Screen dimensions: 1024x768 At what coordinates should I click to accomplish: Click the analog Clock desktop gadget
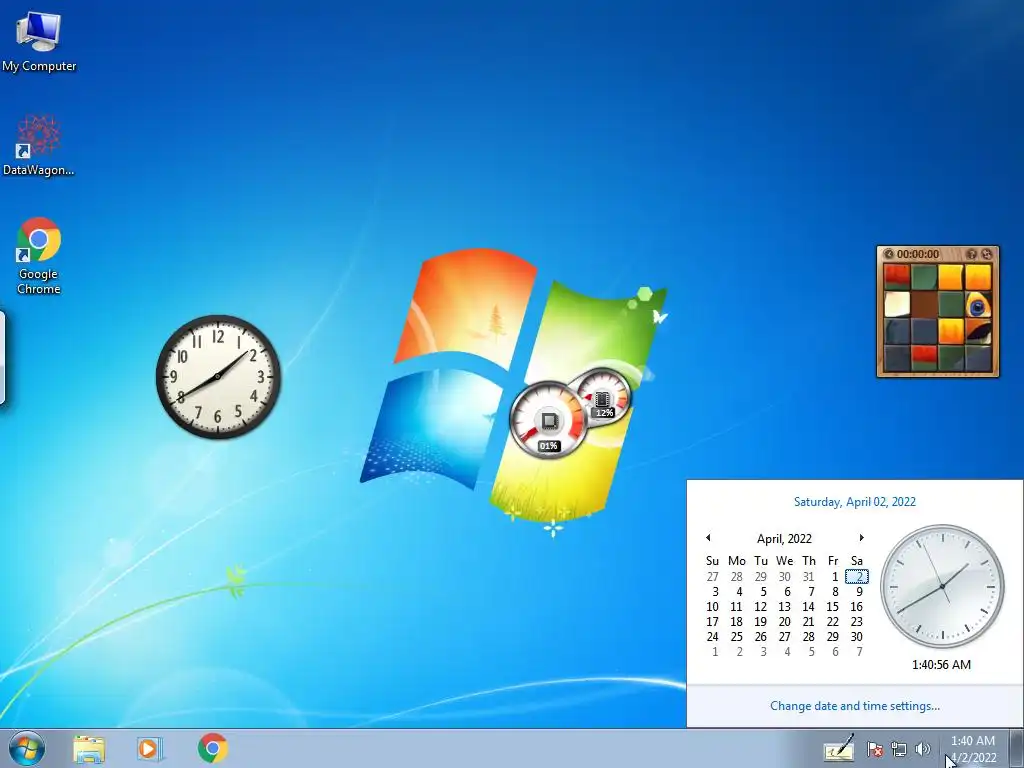(x=219, y=377)
